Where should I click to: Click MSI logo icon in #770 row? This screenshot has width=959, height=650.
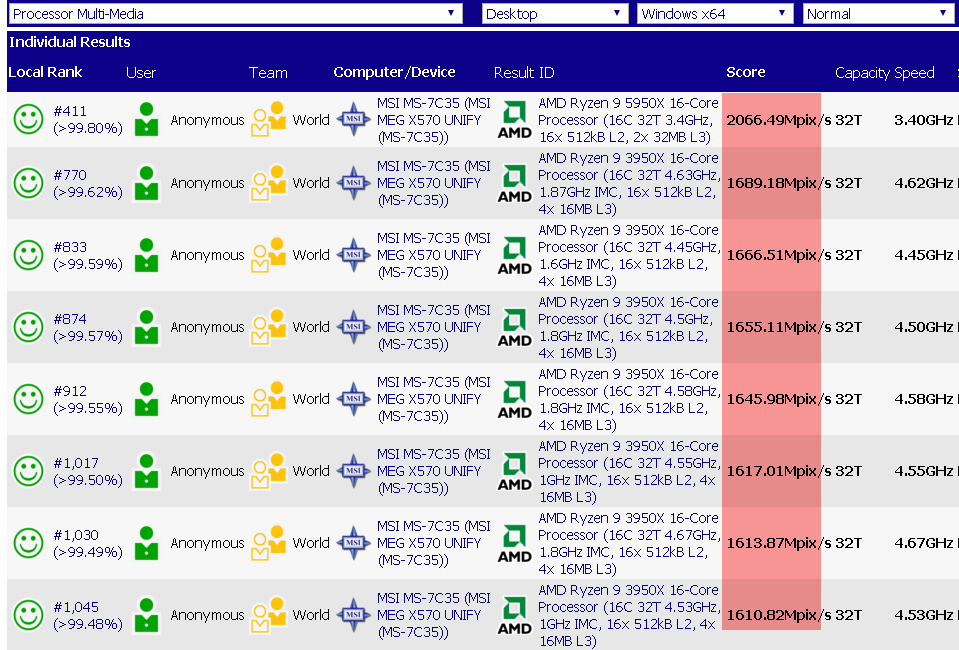pyautogui.click(x=354, y=182)
